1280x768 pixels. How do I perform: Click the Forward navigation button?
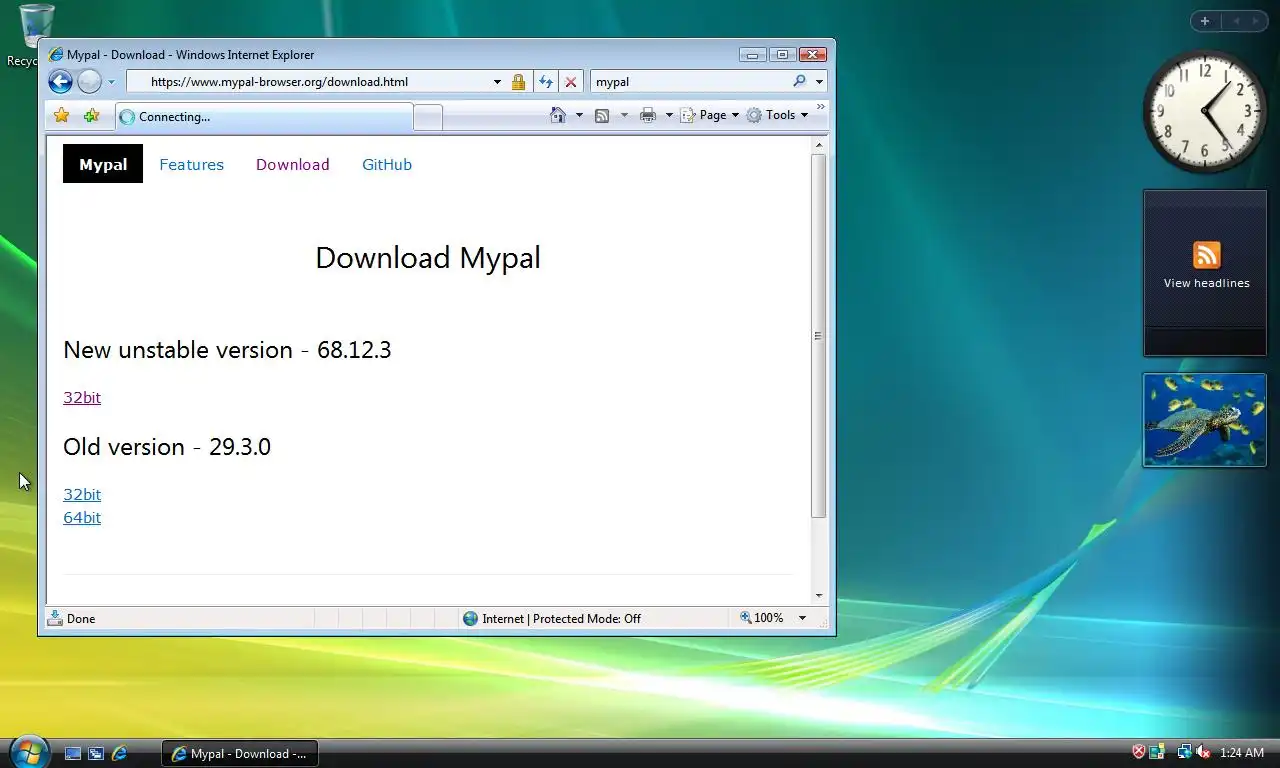point(90,82)
